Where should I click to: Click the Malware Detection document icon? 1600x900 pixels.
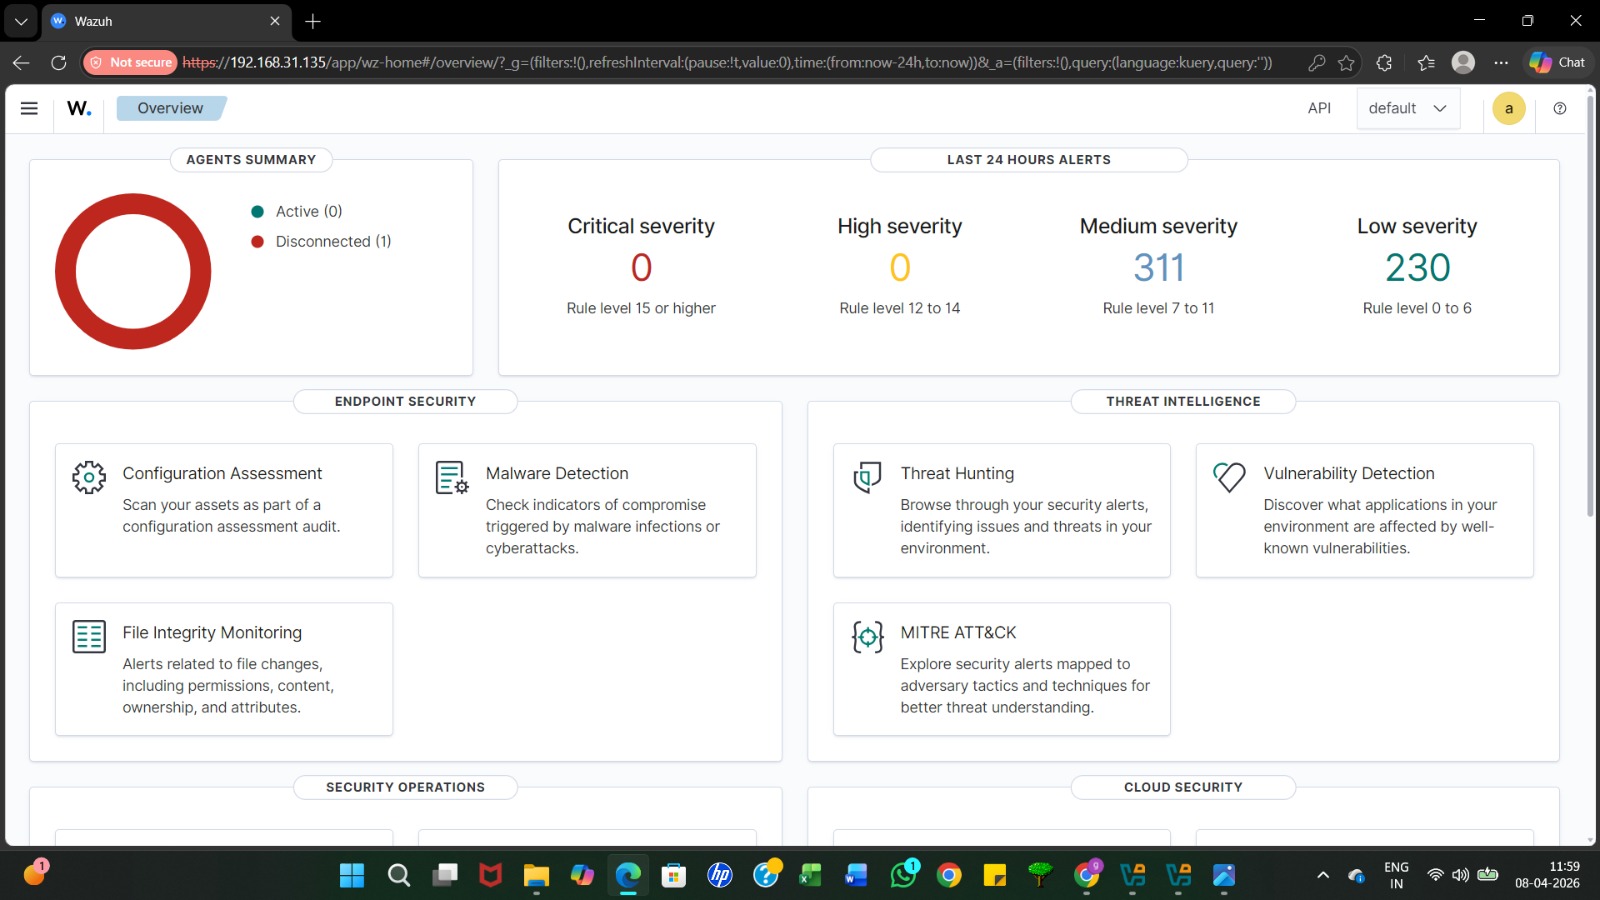[452, 477]
